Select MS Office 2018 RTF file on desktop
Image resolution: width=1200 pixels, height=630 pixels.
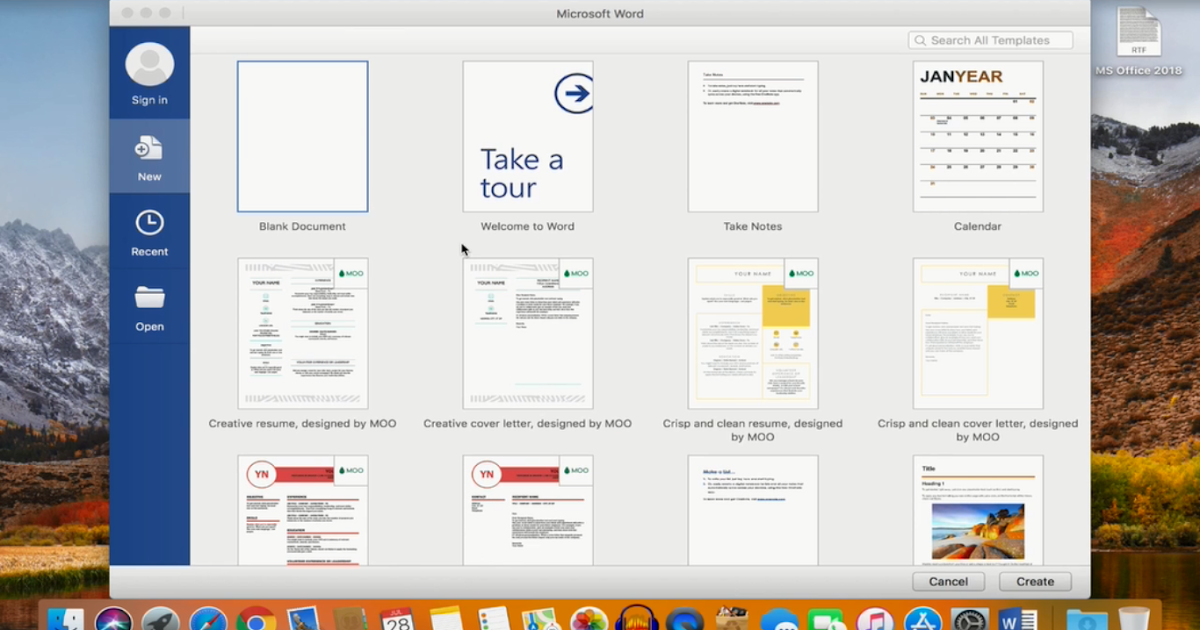coord(1138,41)
